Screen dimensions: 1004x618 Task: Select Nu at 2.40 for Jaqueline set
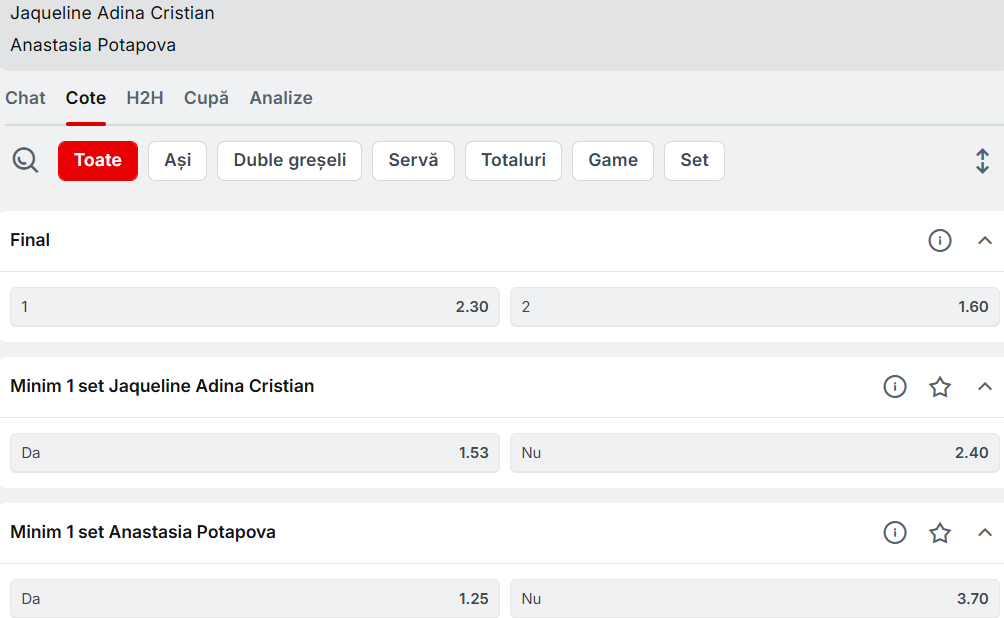click(x=755, y=453)
